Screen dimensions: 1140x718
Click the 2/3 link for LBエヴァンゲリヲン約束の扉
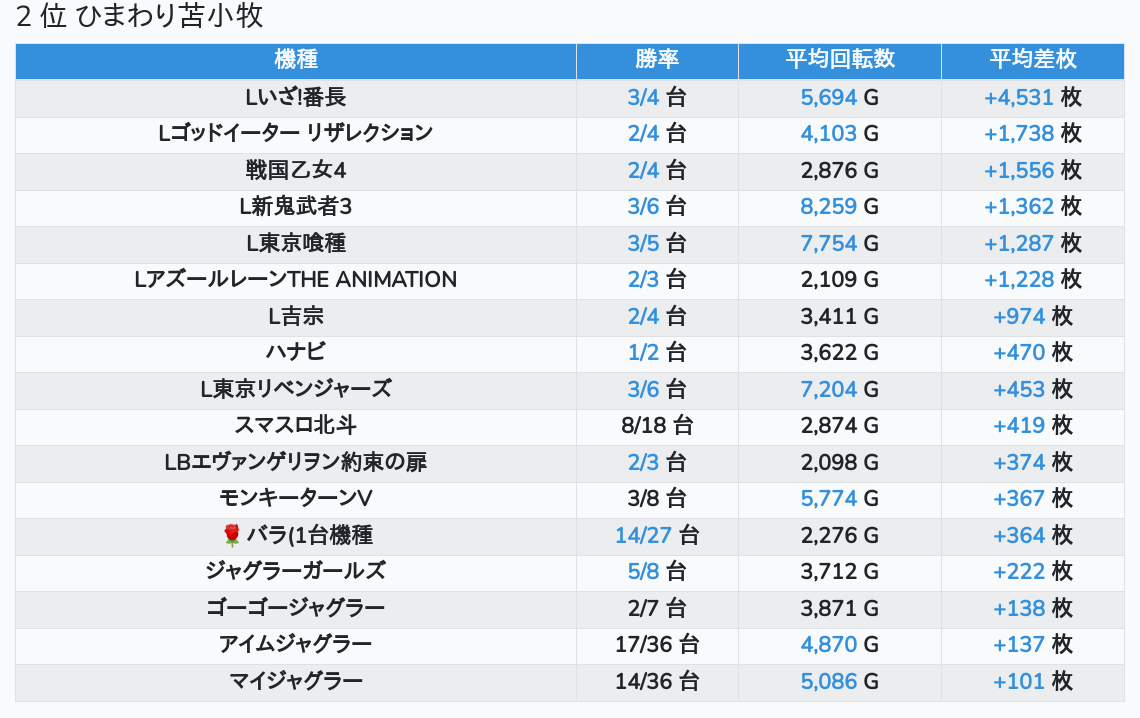[643, 462]
